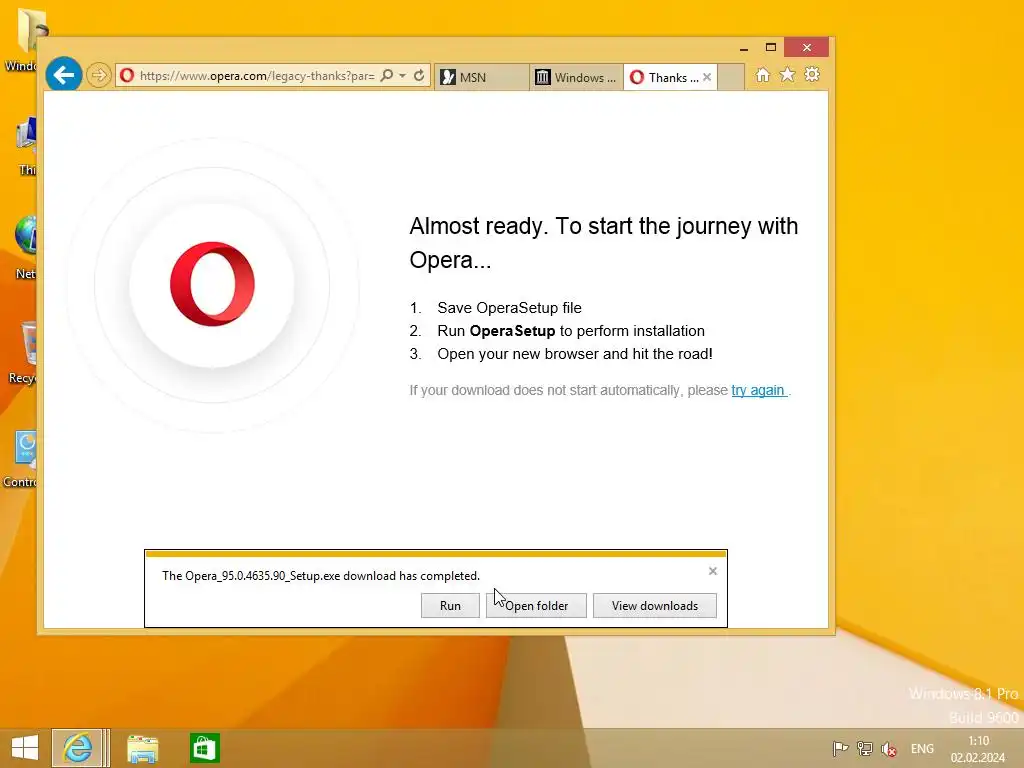Go to the home page icon
The image size is (1024, 768).
(762, 75)
